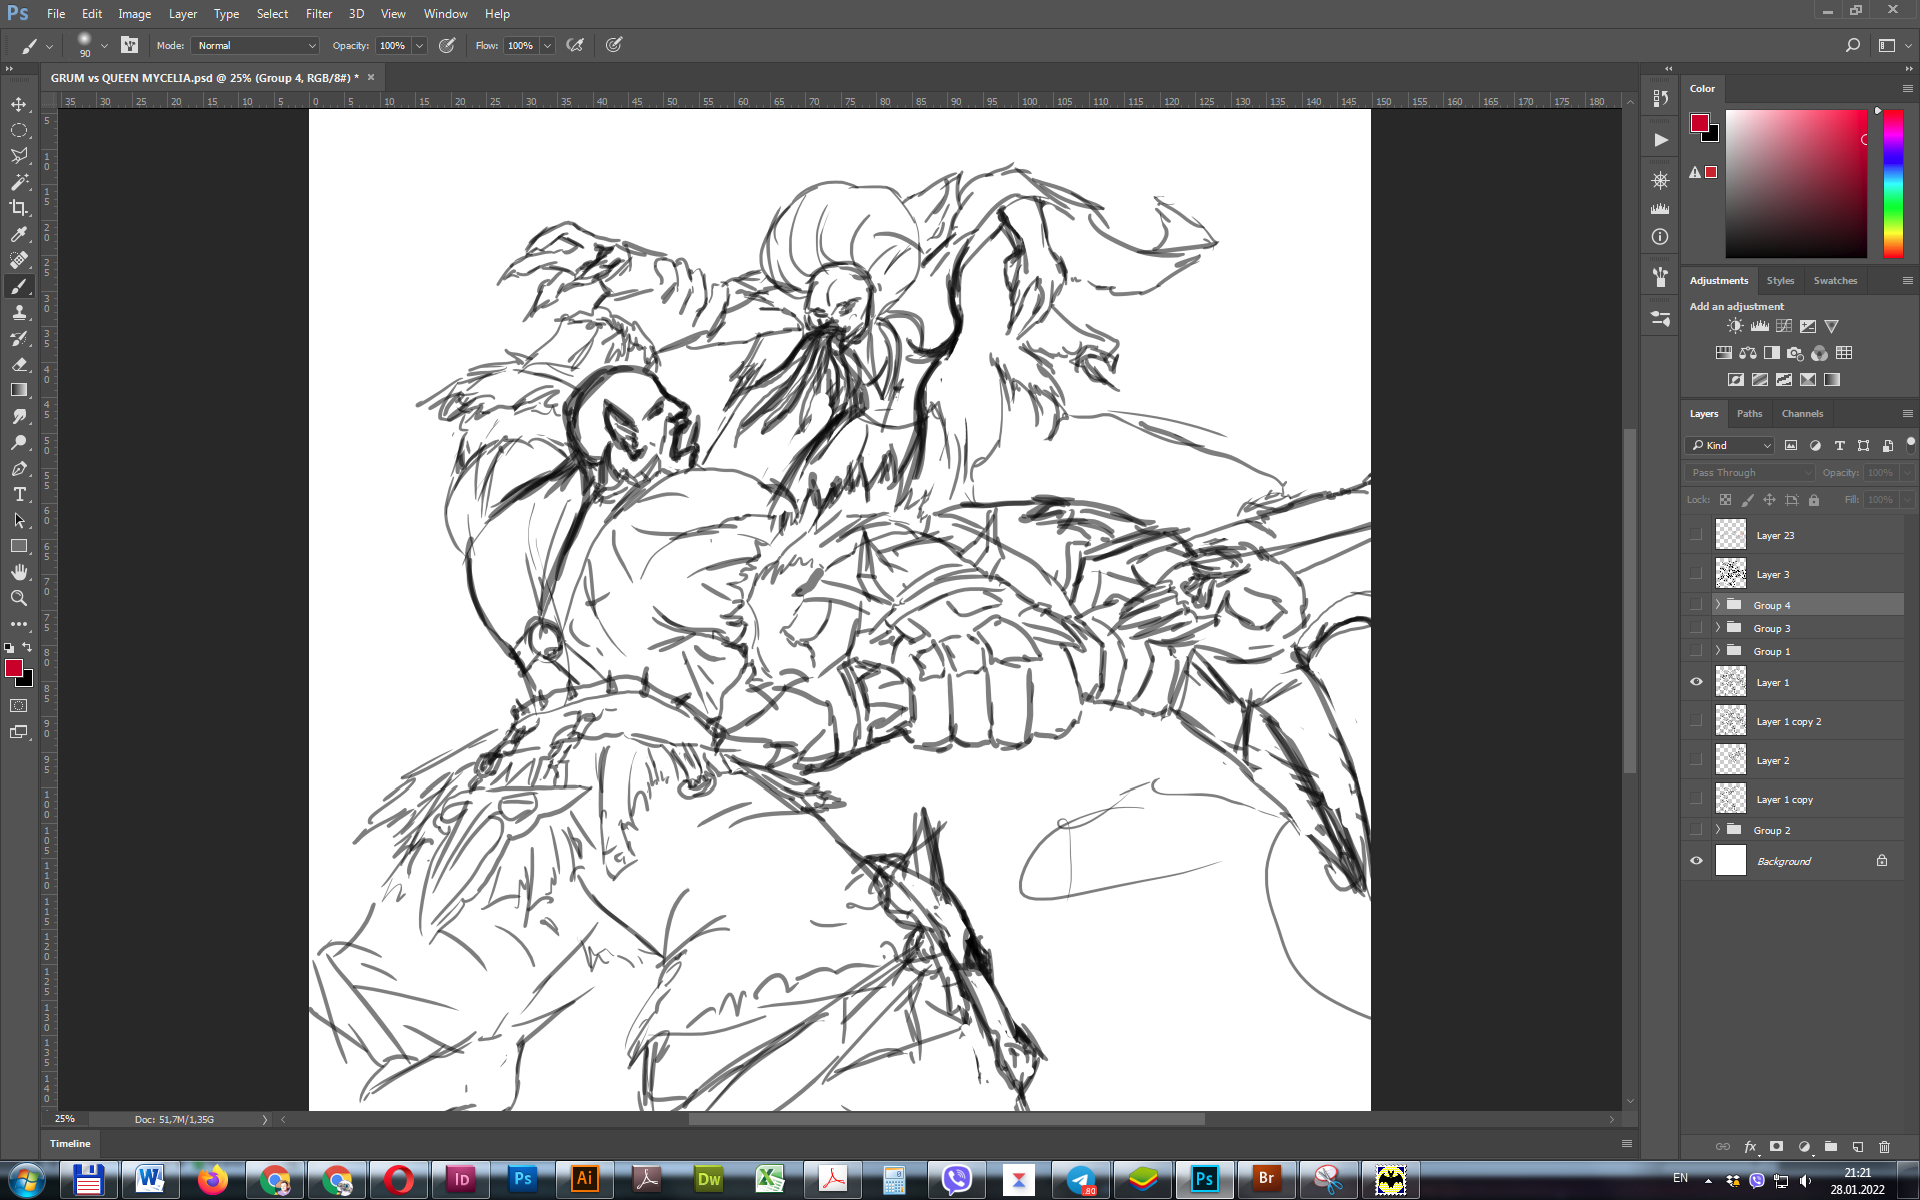Hide Layer 1 visibility
Viewport: 1920px width, 1200px height.
click(1696, 682)
